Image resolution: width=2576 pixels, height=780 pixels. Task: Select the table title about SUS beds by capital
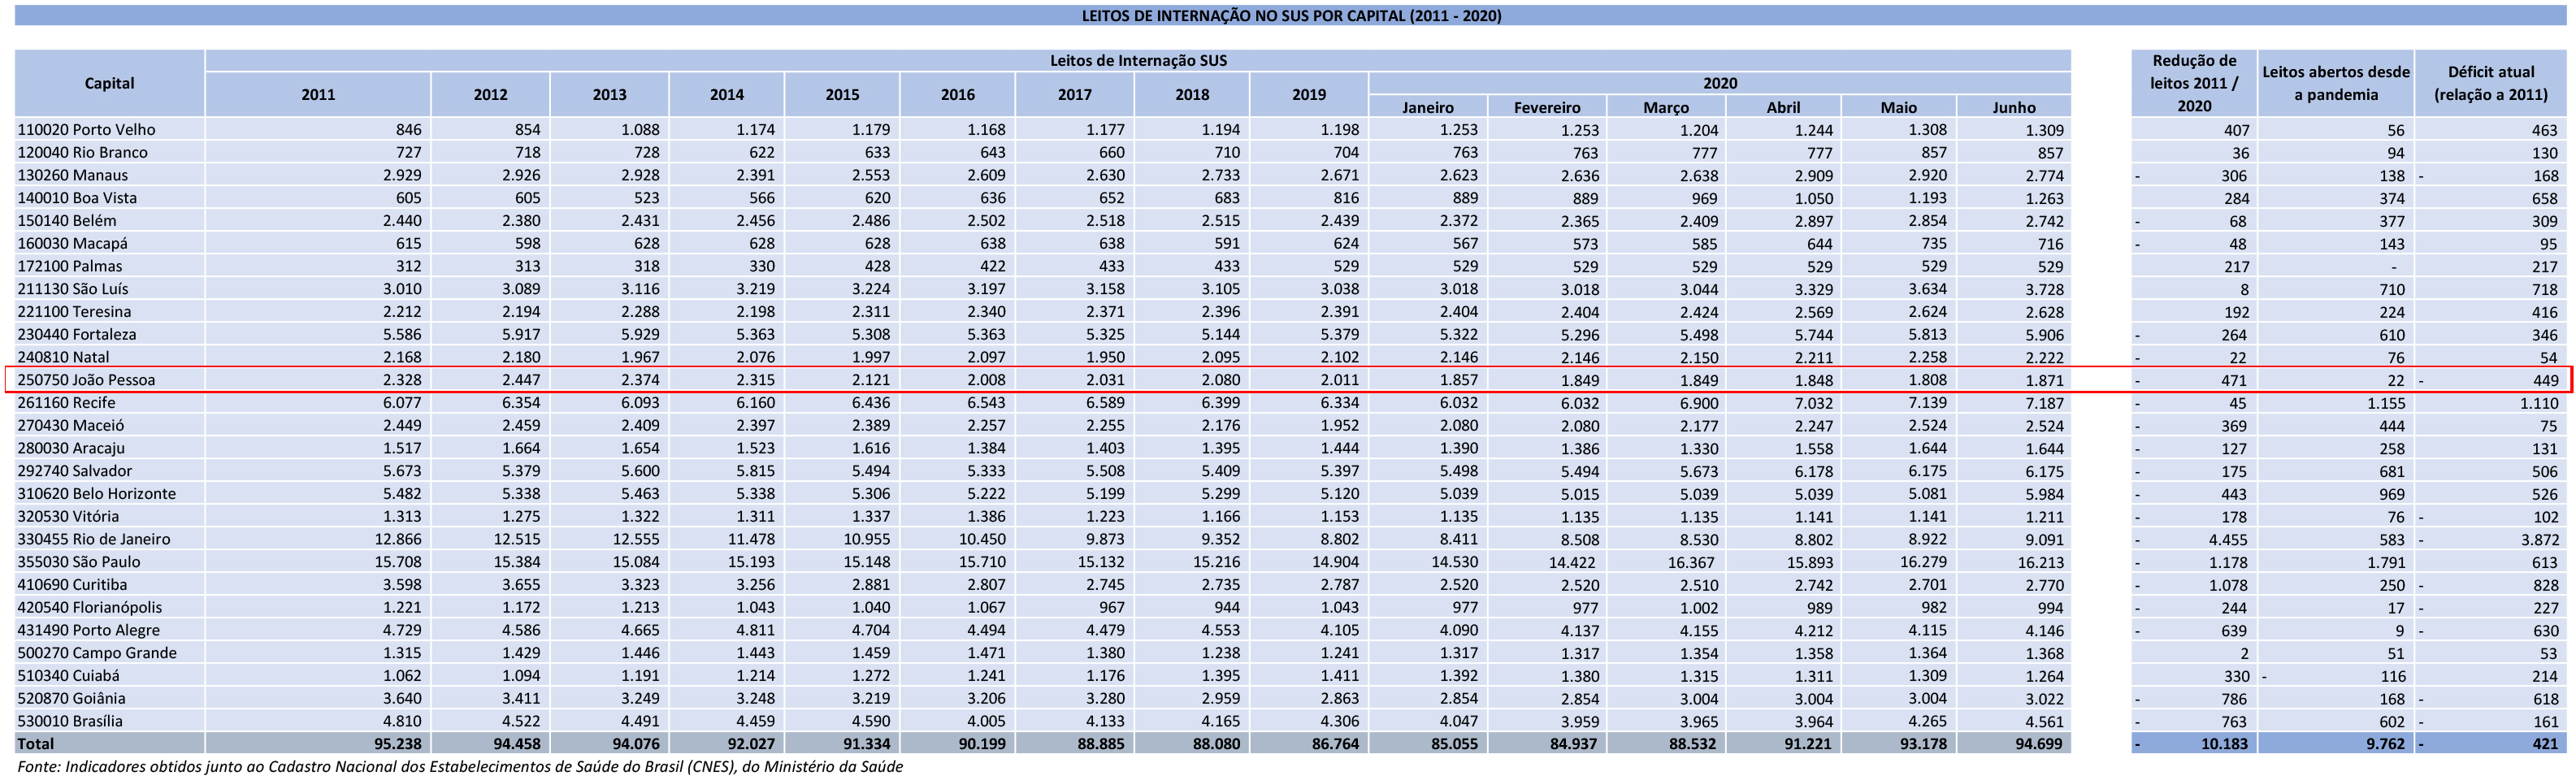(1291, 16)
